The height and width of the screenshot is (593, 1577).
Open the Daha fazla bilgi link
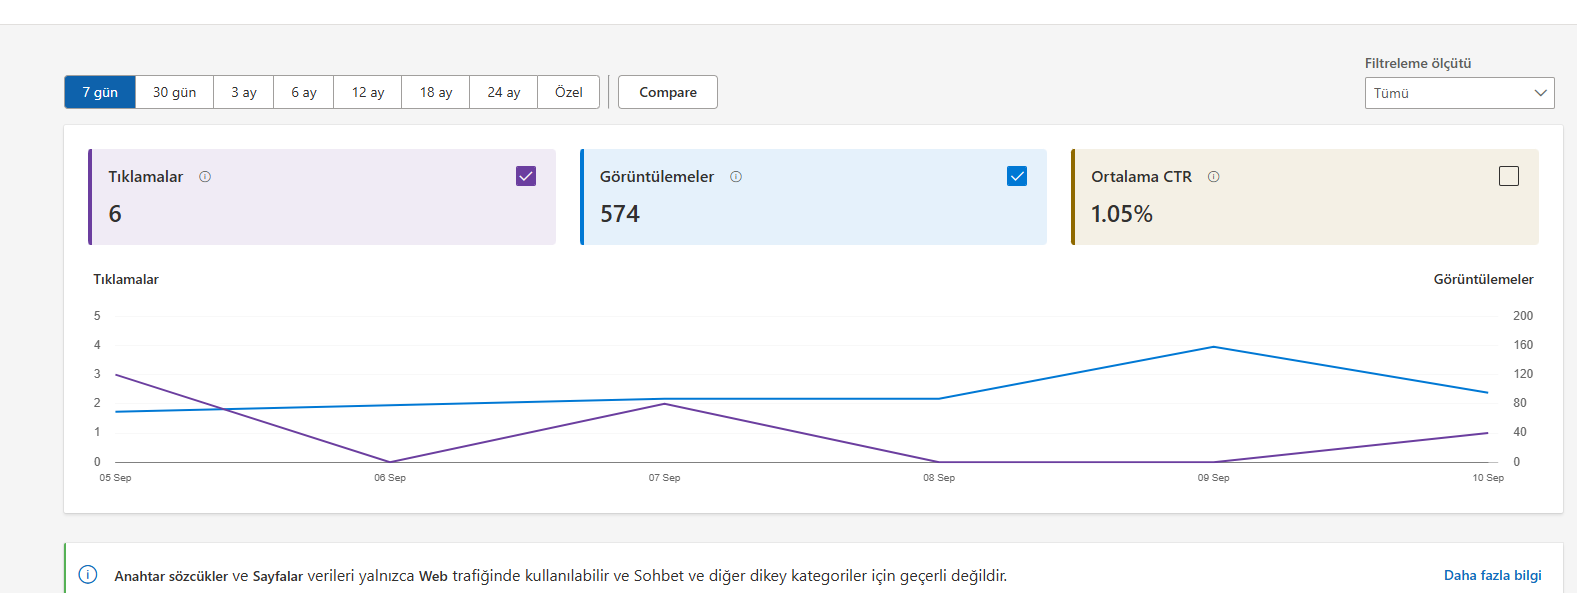(x=1493, y=575)
